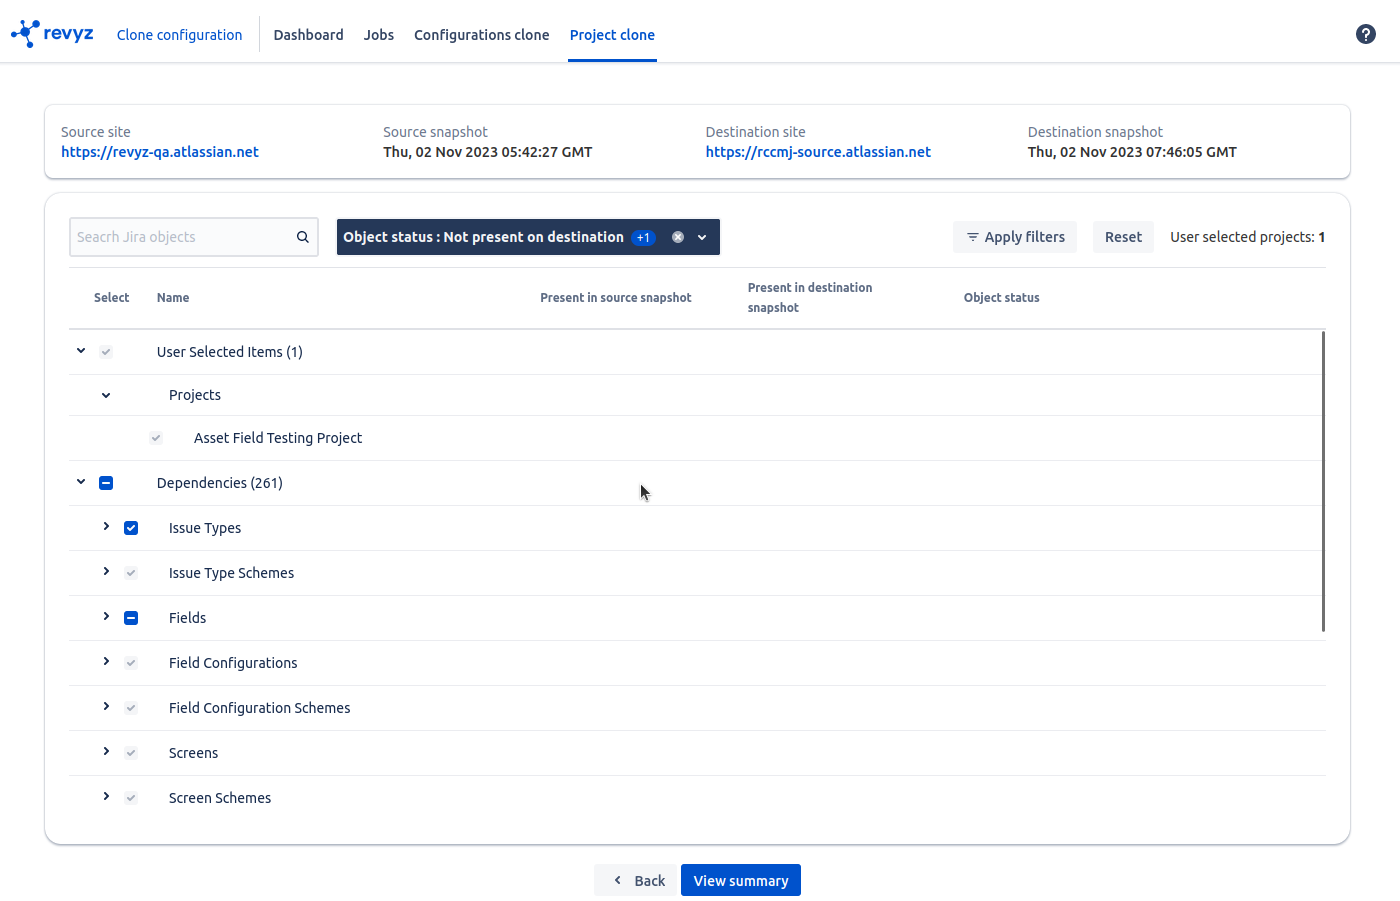Collapse the Projects subgroup

(106, 395)
